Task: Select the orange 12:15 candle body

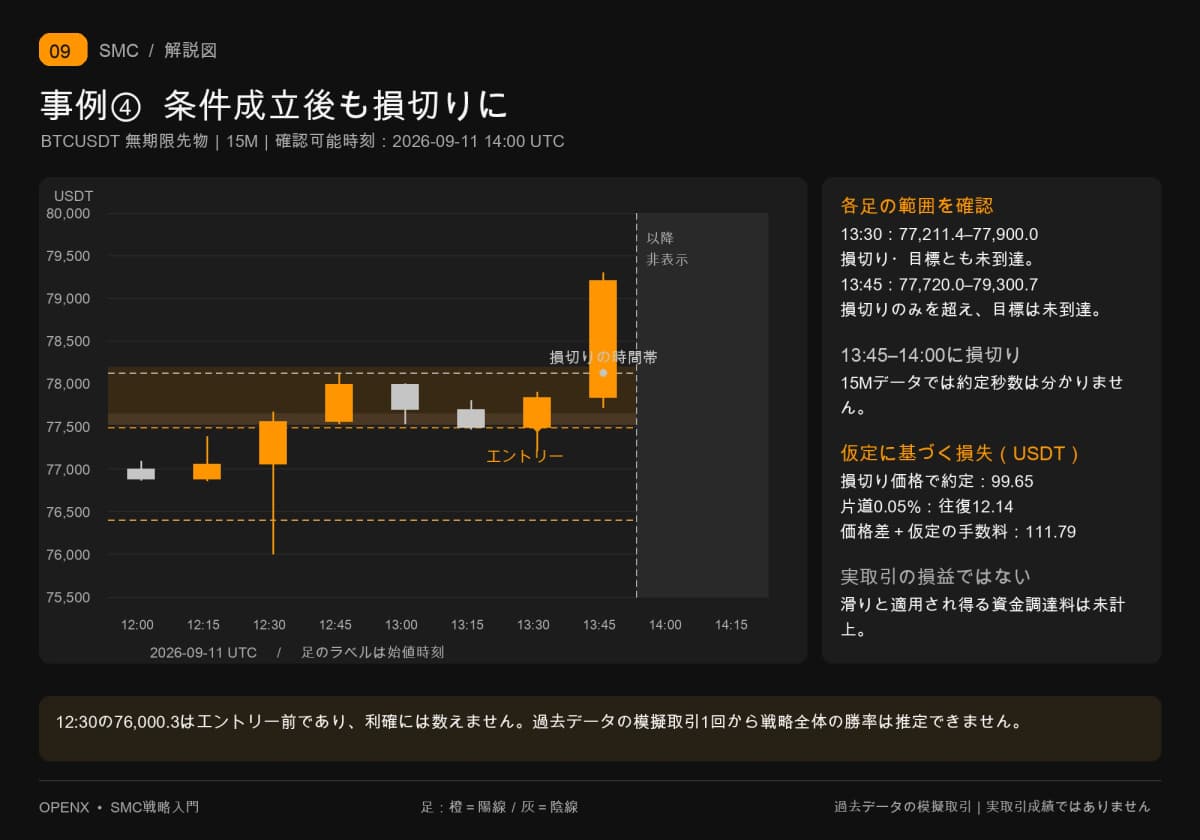Action: 207,472
